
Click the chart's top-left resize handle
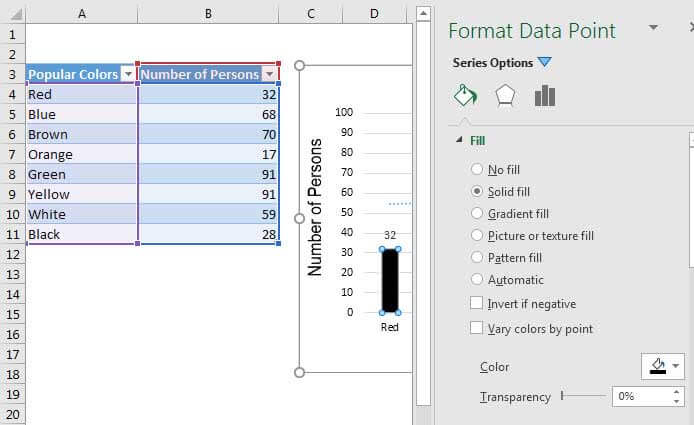click(x=300, y=66)
